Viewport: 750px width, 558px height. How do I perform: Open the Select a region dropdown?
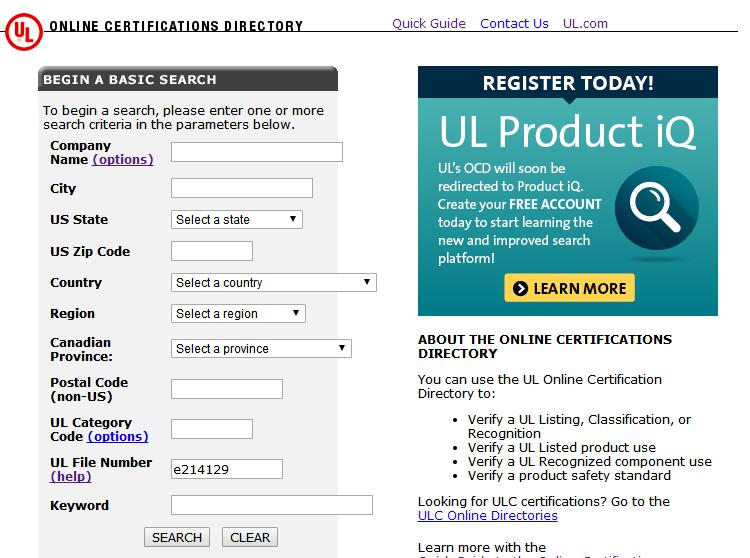coord(238,314)
